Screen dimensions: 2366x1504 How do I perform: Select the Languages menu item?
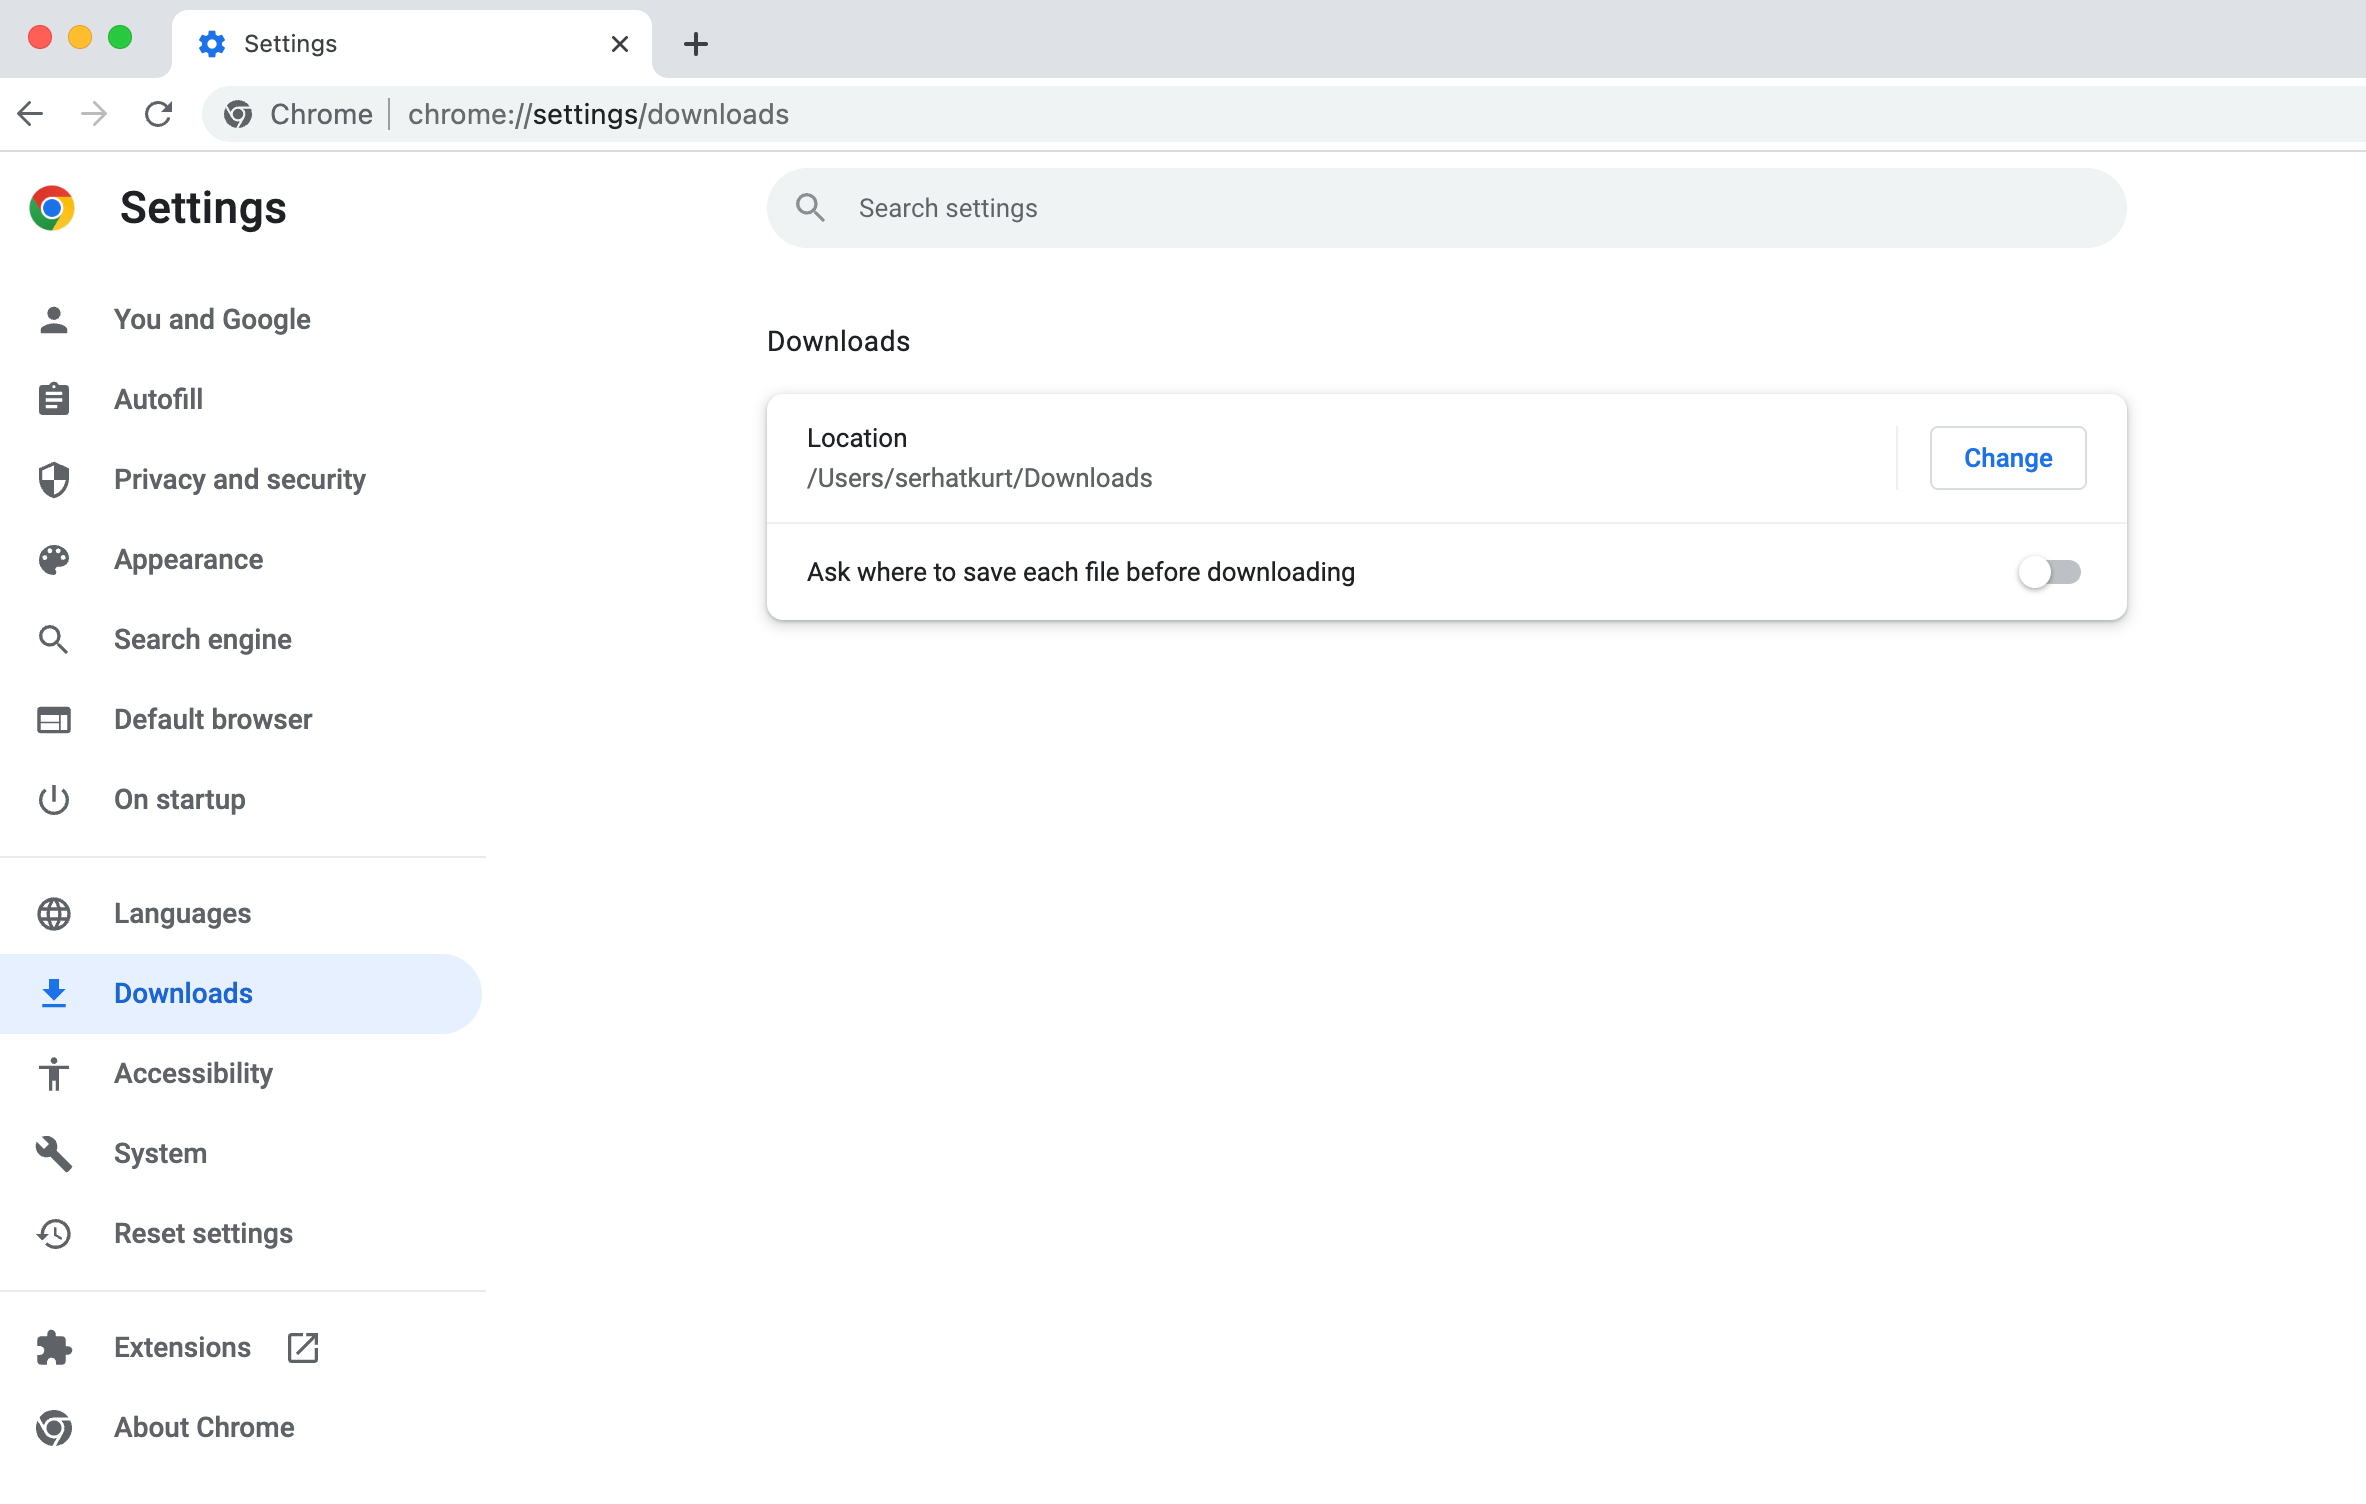[x=181, y=912]
